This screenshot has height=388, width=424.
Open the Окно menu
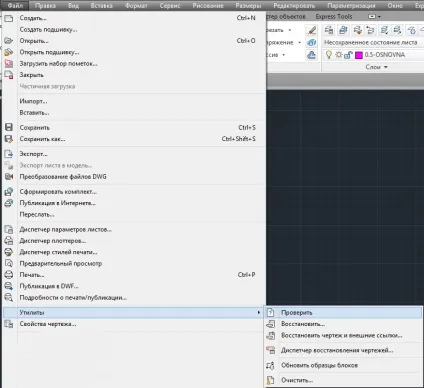click(395, 6)
